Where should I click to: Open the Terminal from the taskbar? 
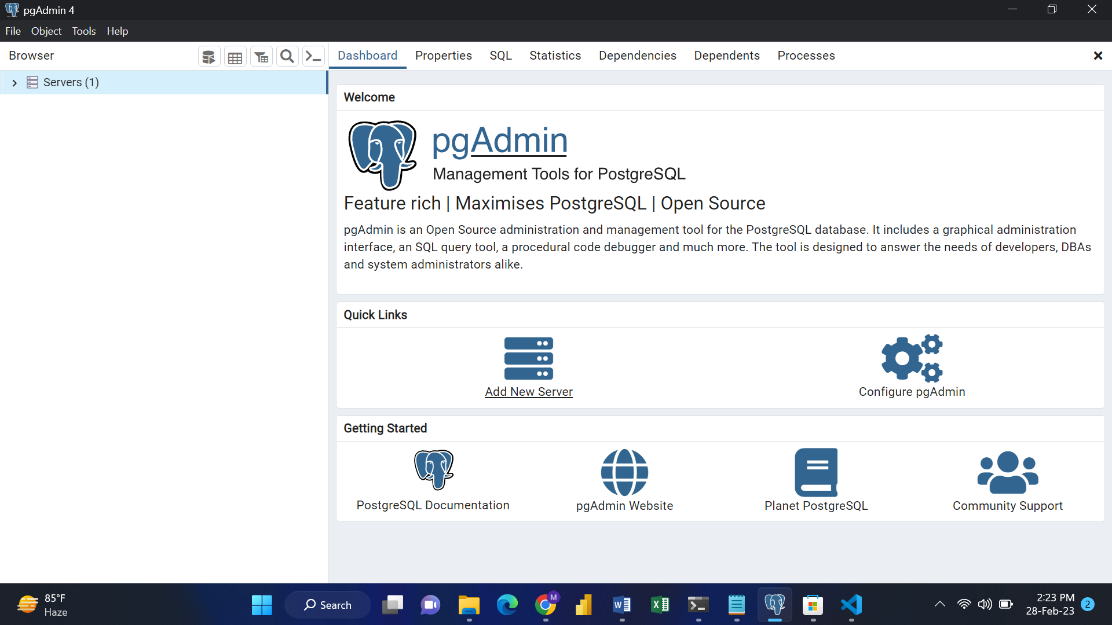coord(699,605)
